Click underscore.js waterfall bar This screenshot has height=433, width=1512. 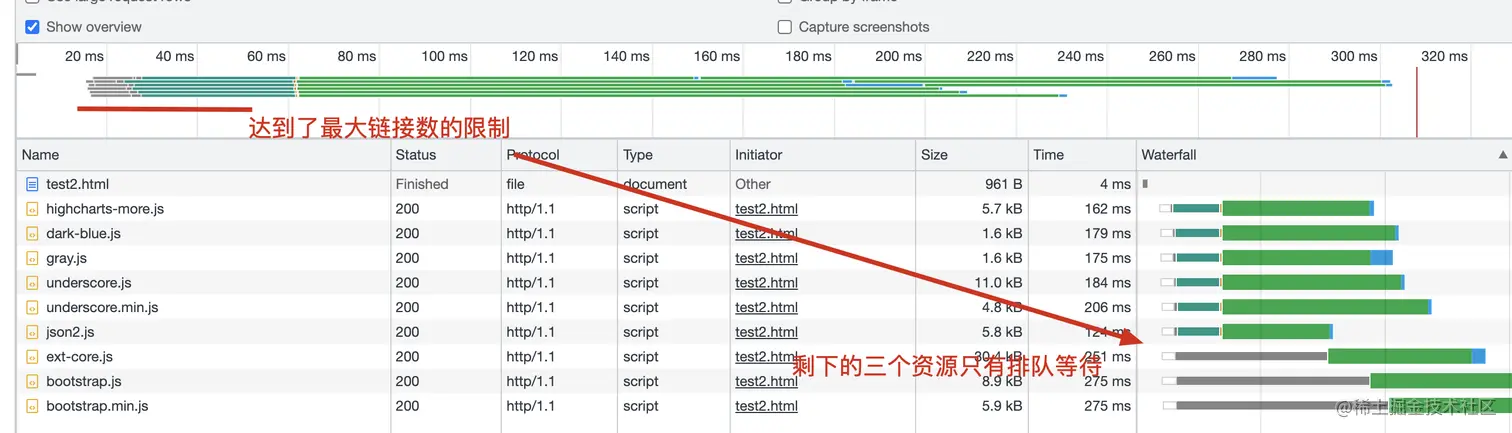[x=1282, y=282]
